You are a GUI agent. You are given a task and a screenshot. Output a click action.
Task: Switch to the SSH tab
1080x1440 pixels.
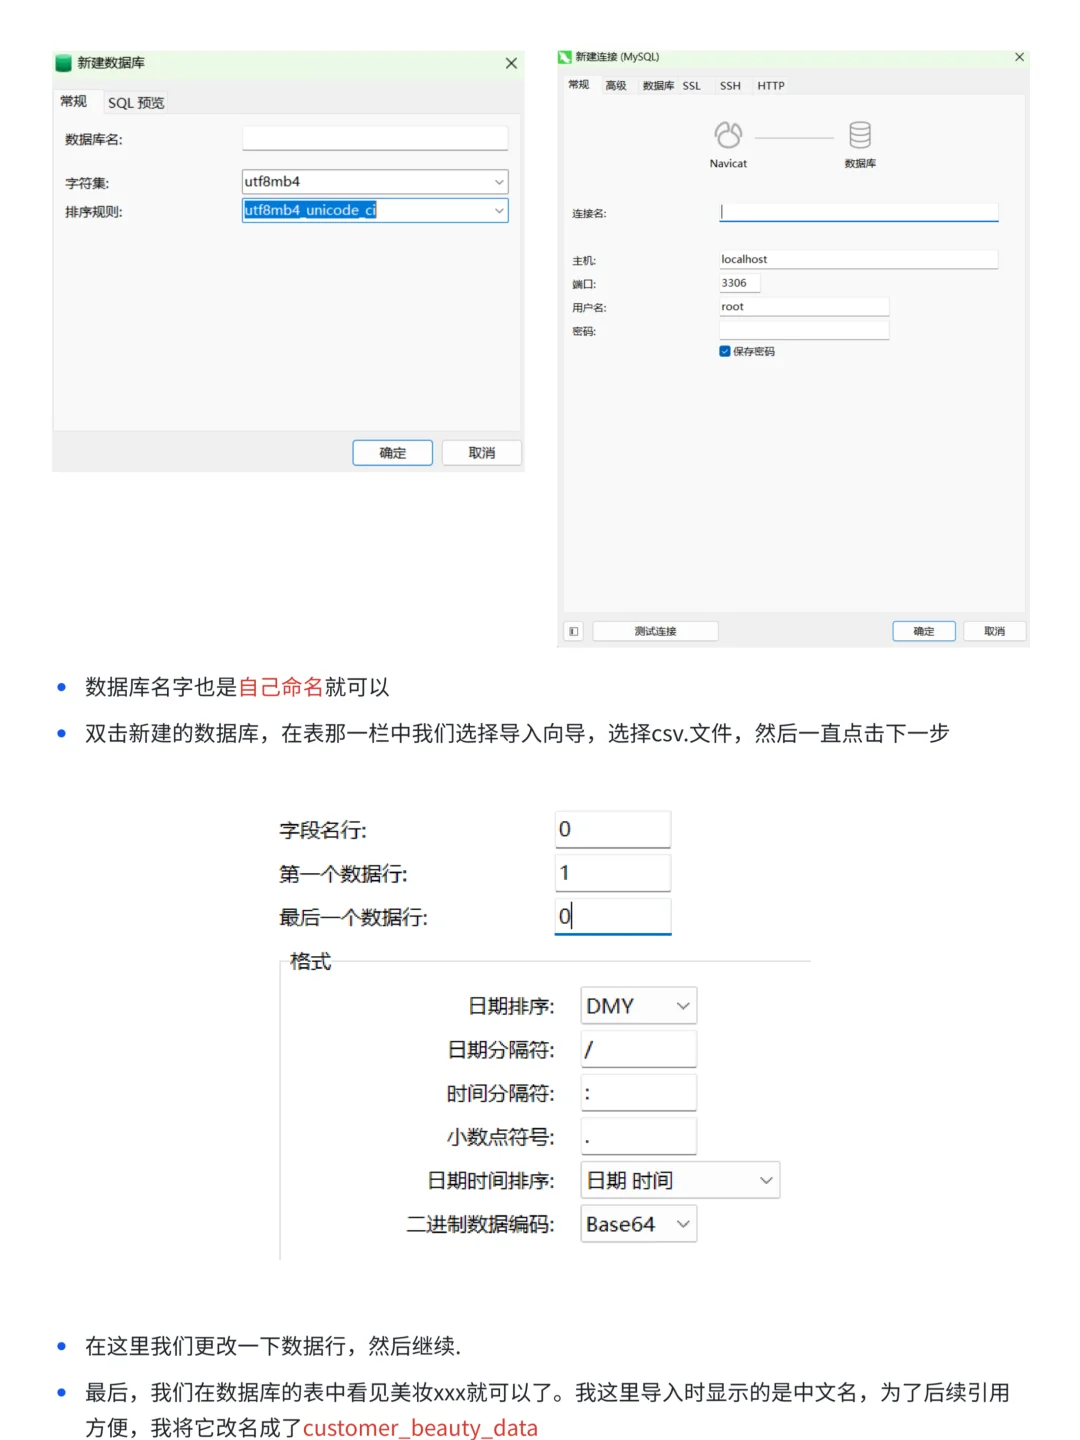[x=729, y=86]
